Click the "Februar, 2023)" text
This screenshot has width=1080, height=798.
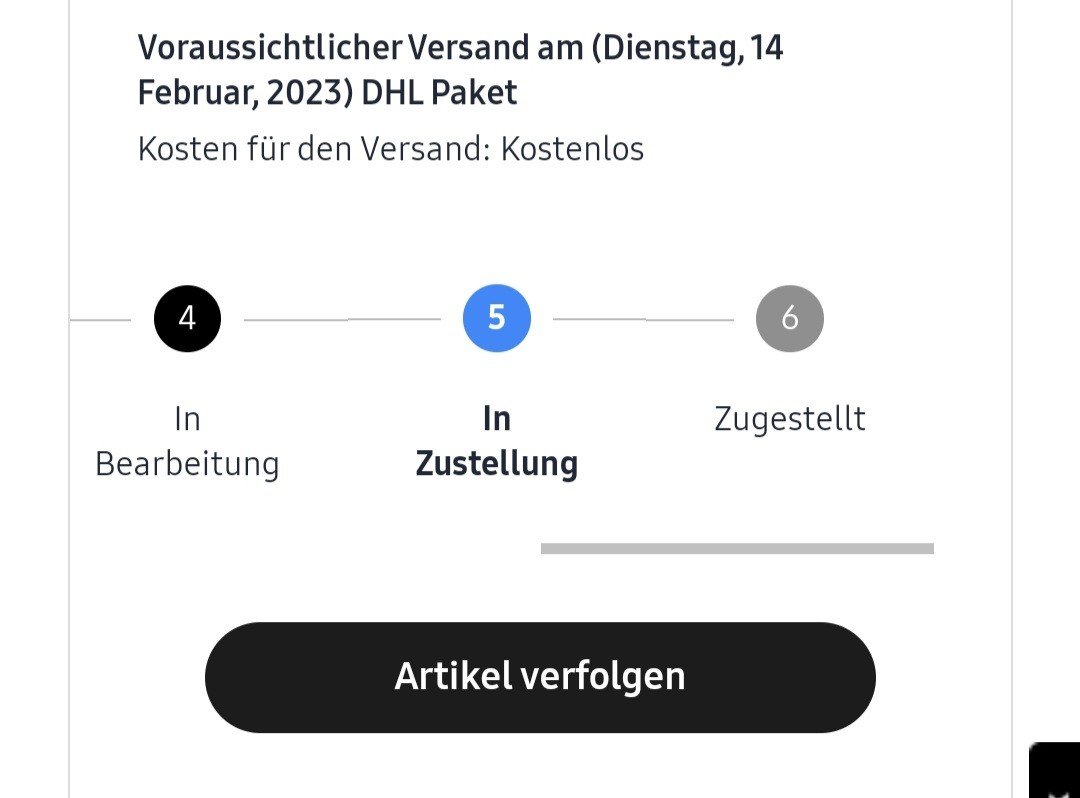[x=245, y=93]
